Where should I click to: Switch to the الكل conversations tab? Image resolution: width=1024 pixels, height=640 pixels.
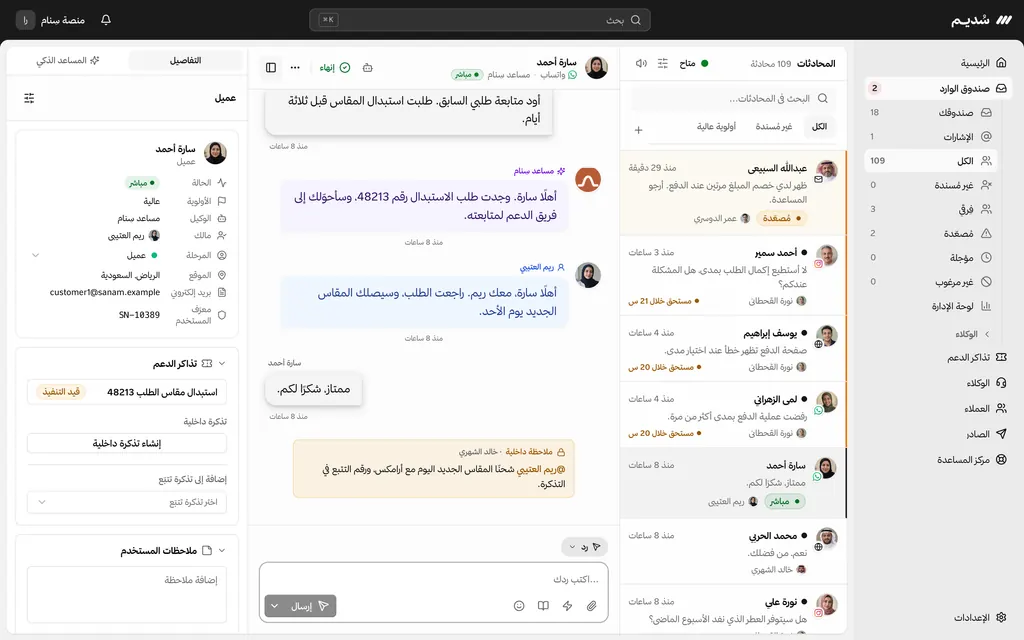click(x=819, y=127)
